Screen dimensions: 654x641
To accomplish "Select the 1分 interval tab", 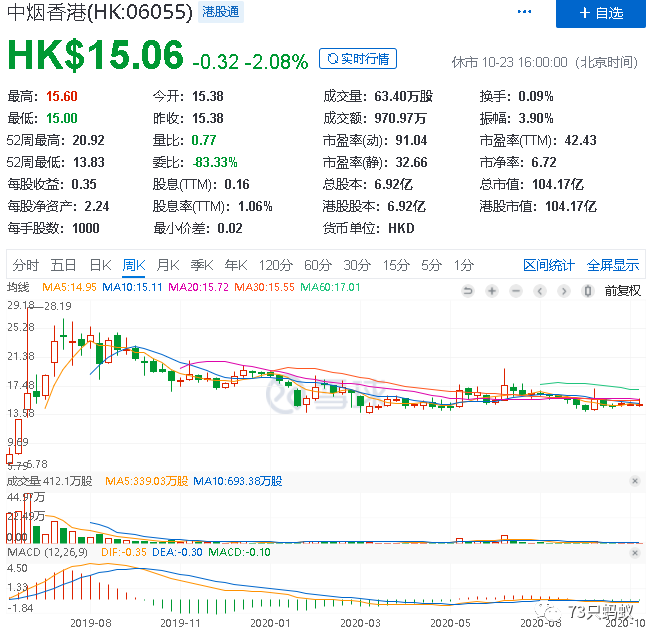I will pos(464,265).
